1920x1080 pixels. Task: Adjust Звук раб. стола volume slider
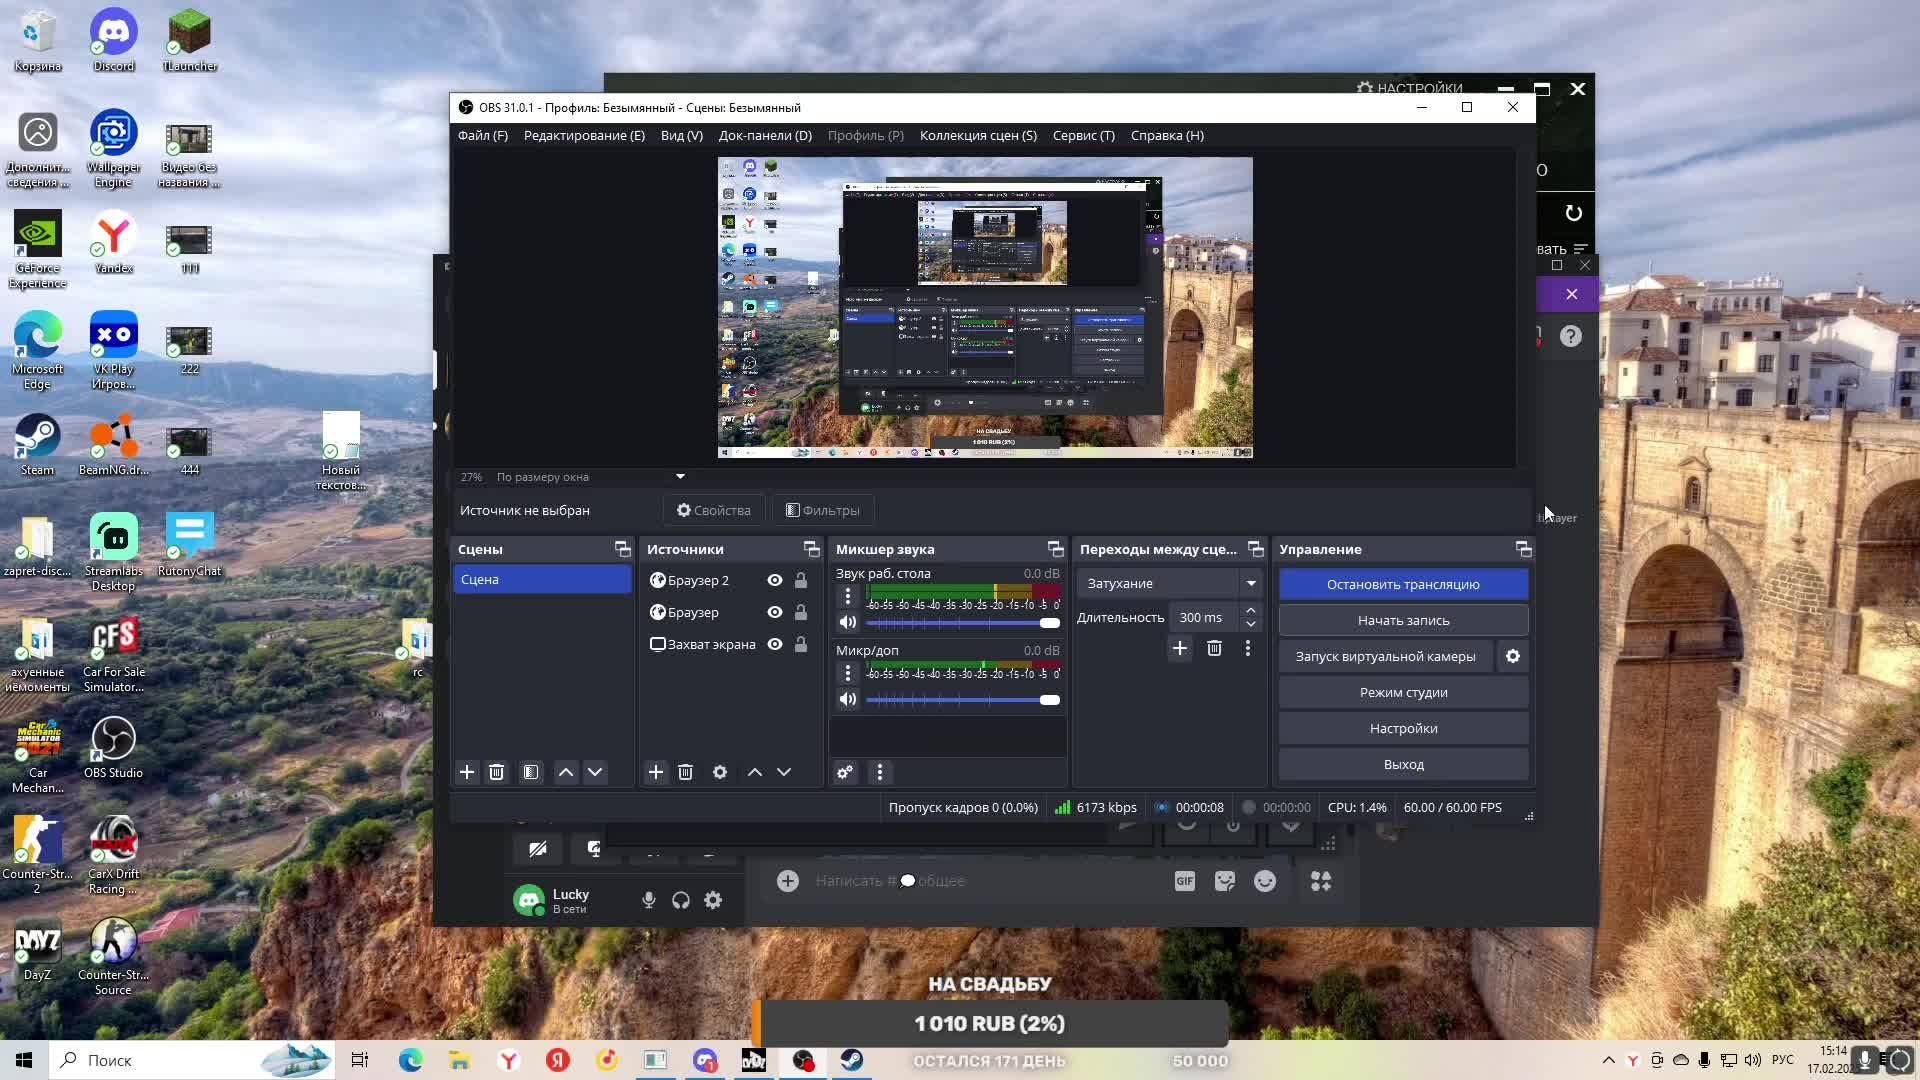(x=963, y=623)
